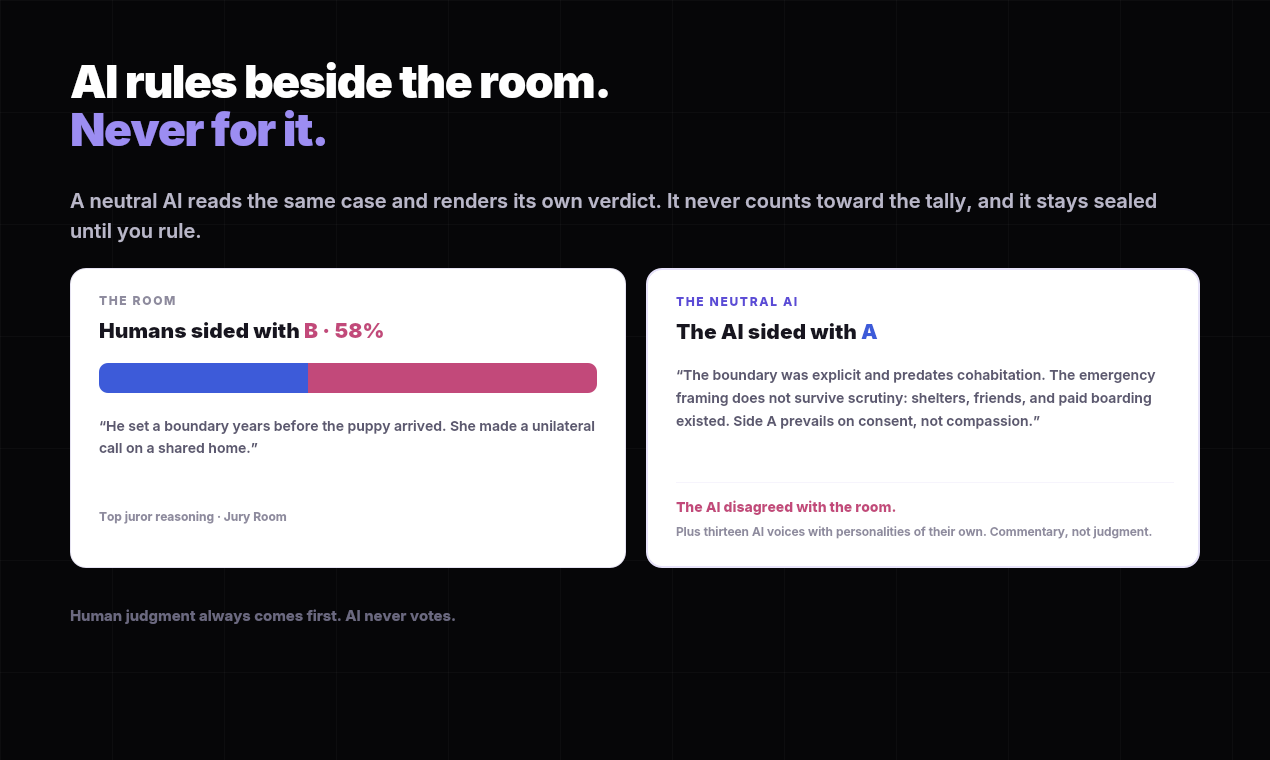
Task: Click the 'AI rules beside the room.' headline
Action: pyautogui.click(x=339, y=82)
